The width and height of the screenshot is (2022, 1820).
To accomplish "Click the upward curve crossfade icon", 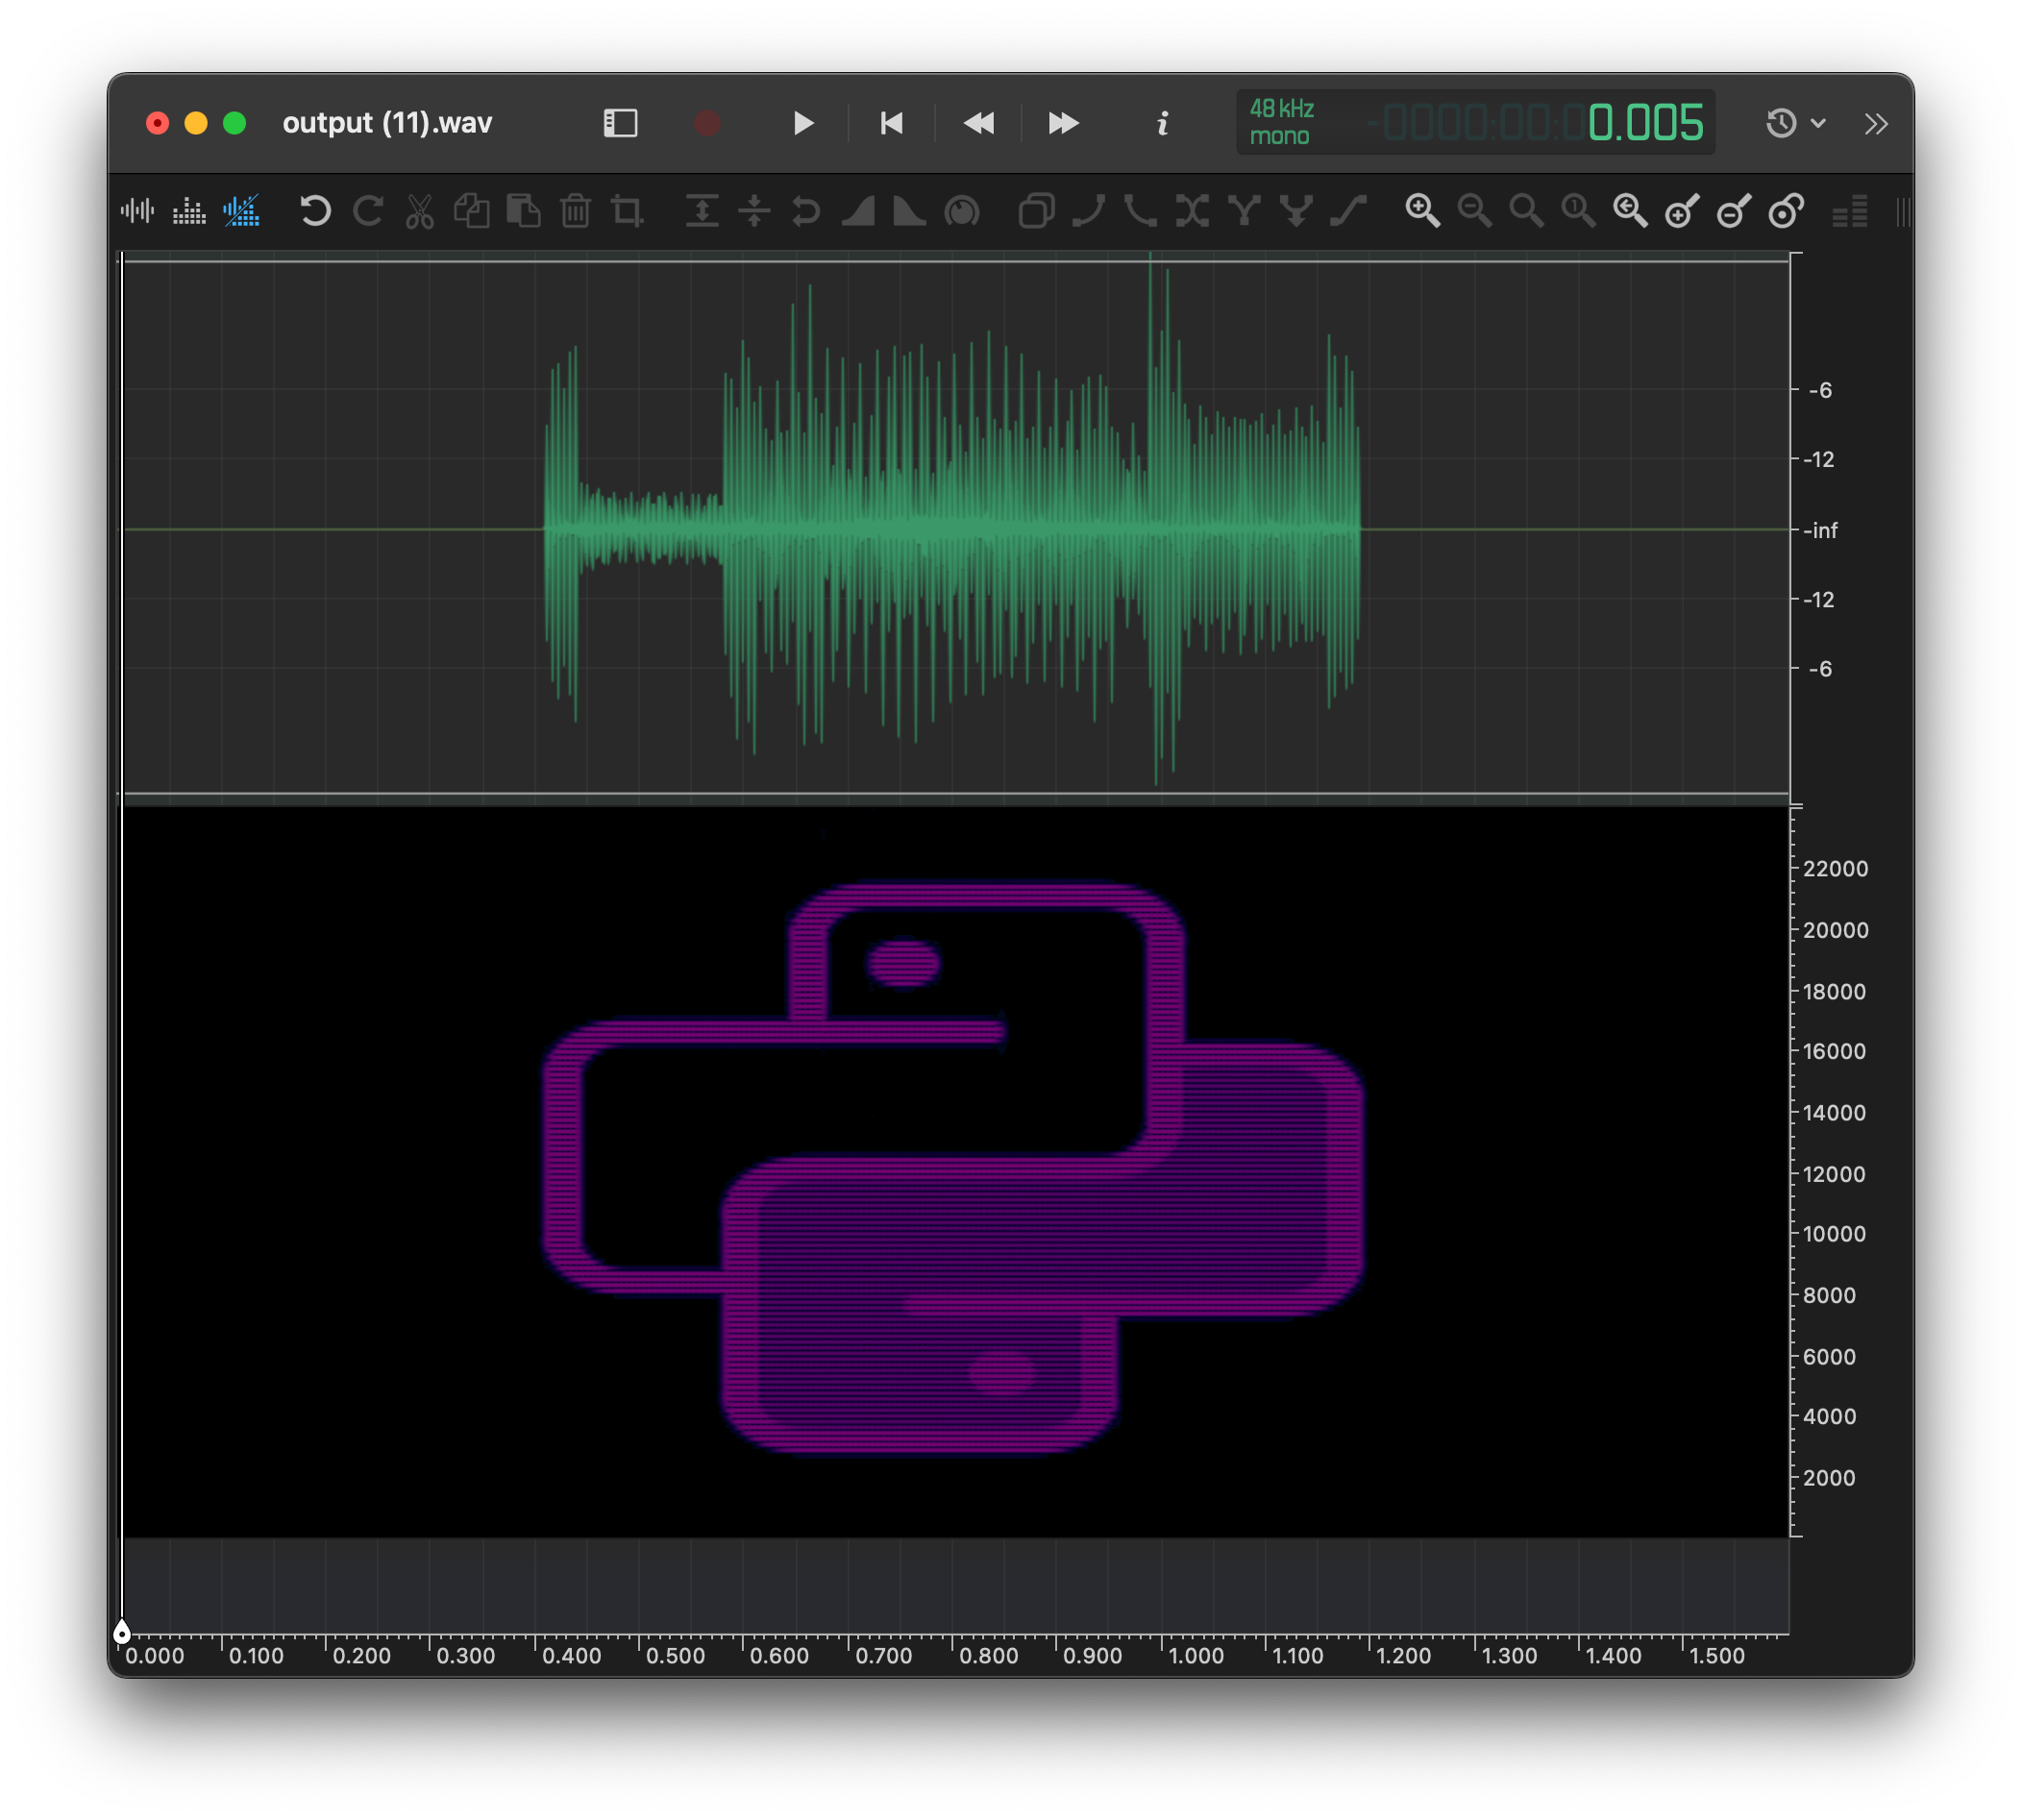I will coord(1088,211).
